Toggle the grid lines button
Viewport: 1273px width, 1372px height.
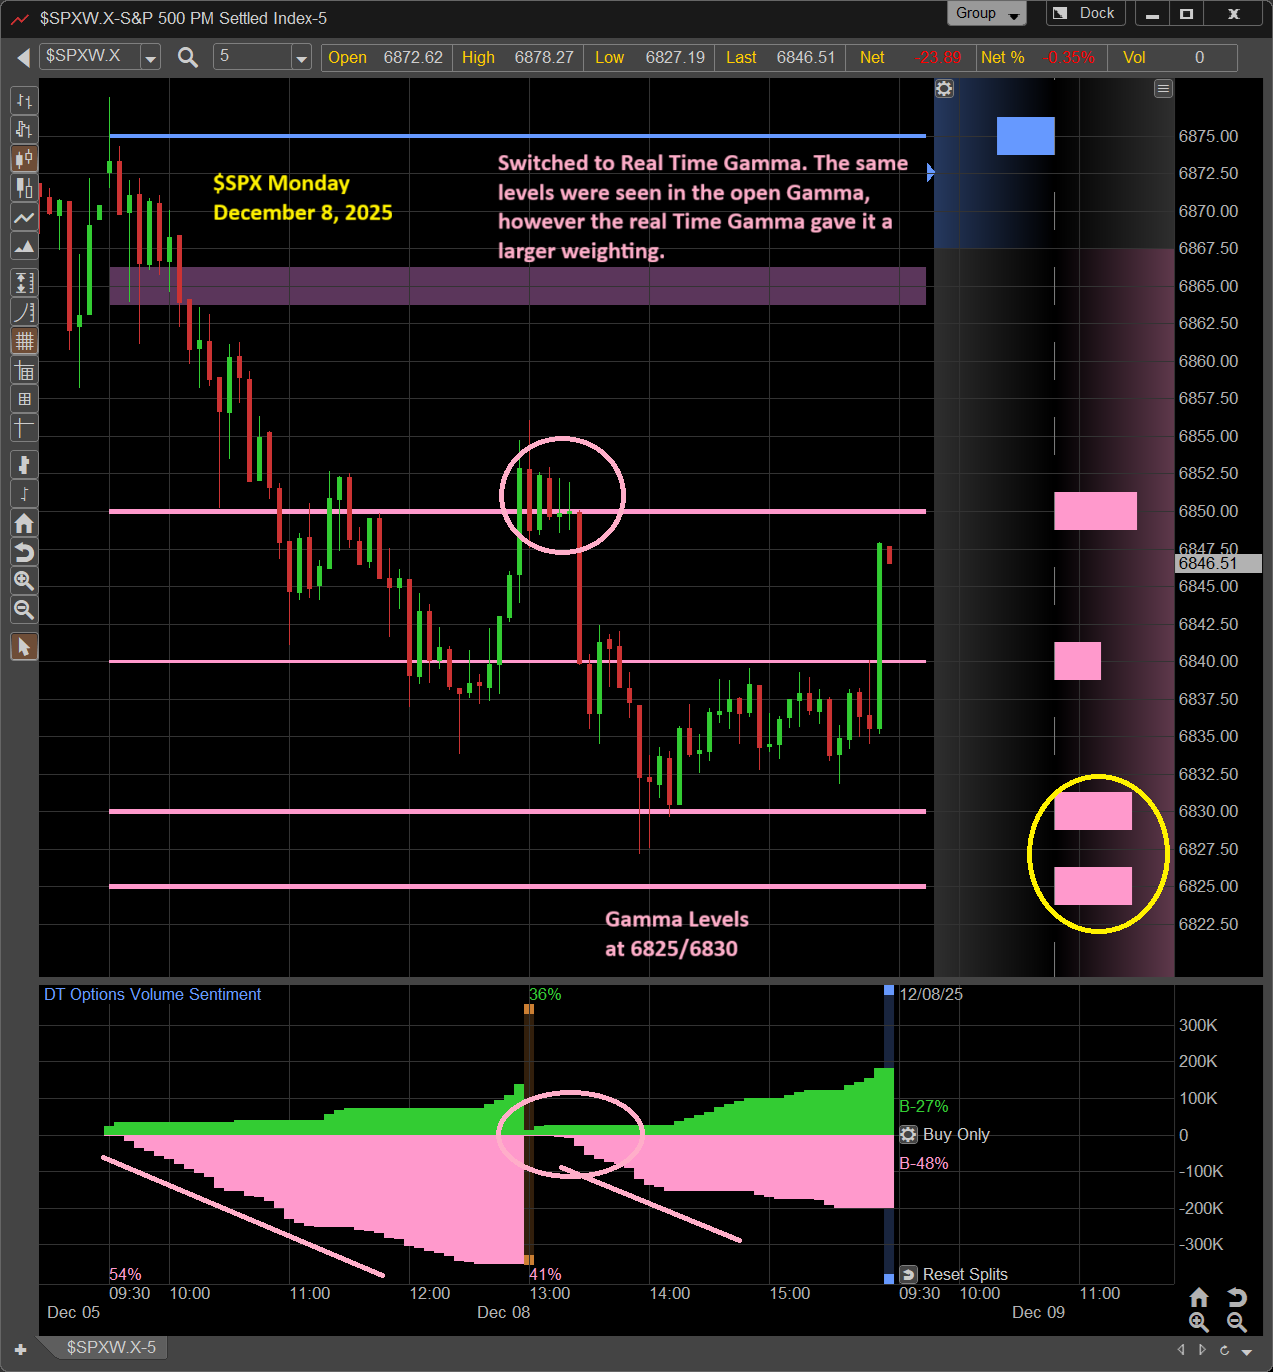point(24,341)
